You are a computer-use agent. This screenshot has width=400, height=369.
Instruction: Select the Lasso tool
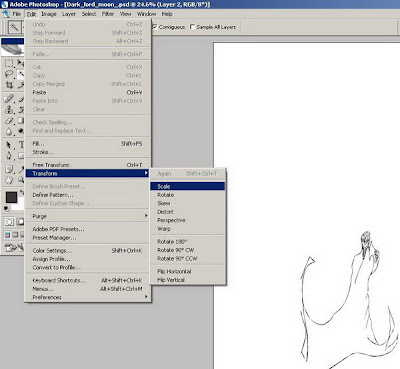[x=9, y=74]
